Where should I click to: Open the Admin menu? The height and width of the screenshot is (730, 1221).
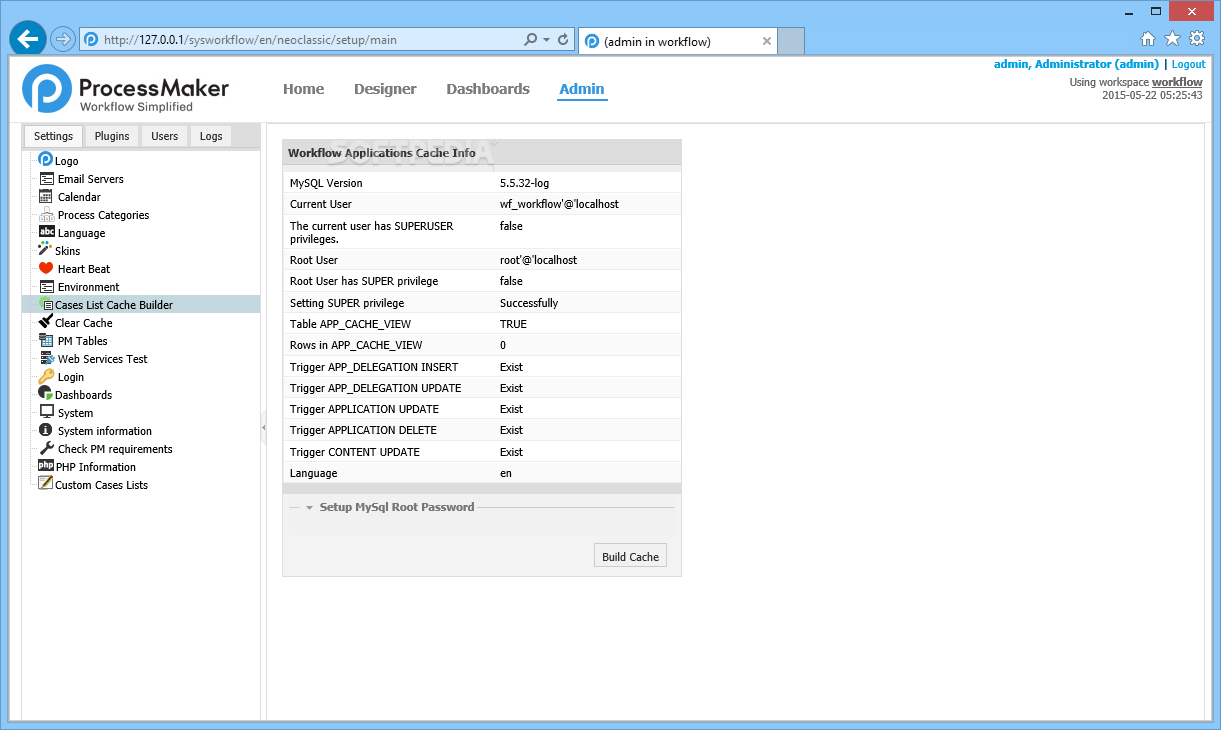[x=582, y=89]
